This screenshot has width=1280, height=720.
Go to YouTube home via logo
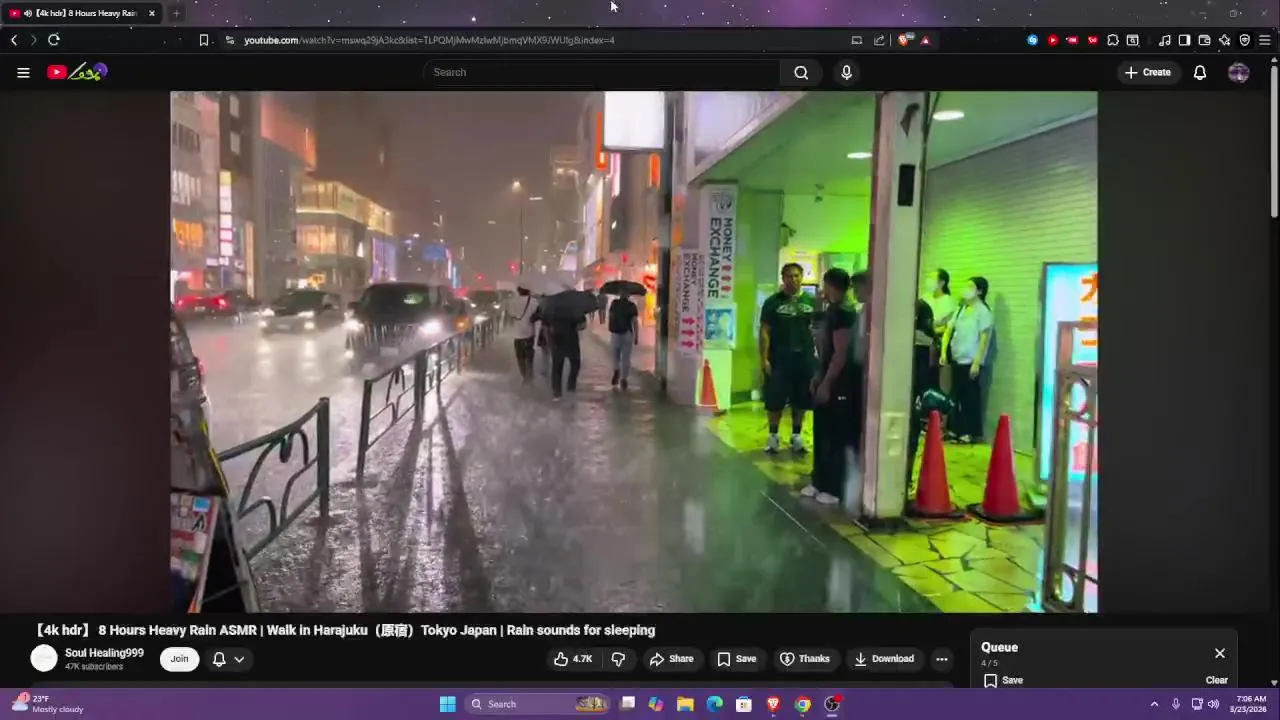pos(77,72)
